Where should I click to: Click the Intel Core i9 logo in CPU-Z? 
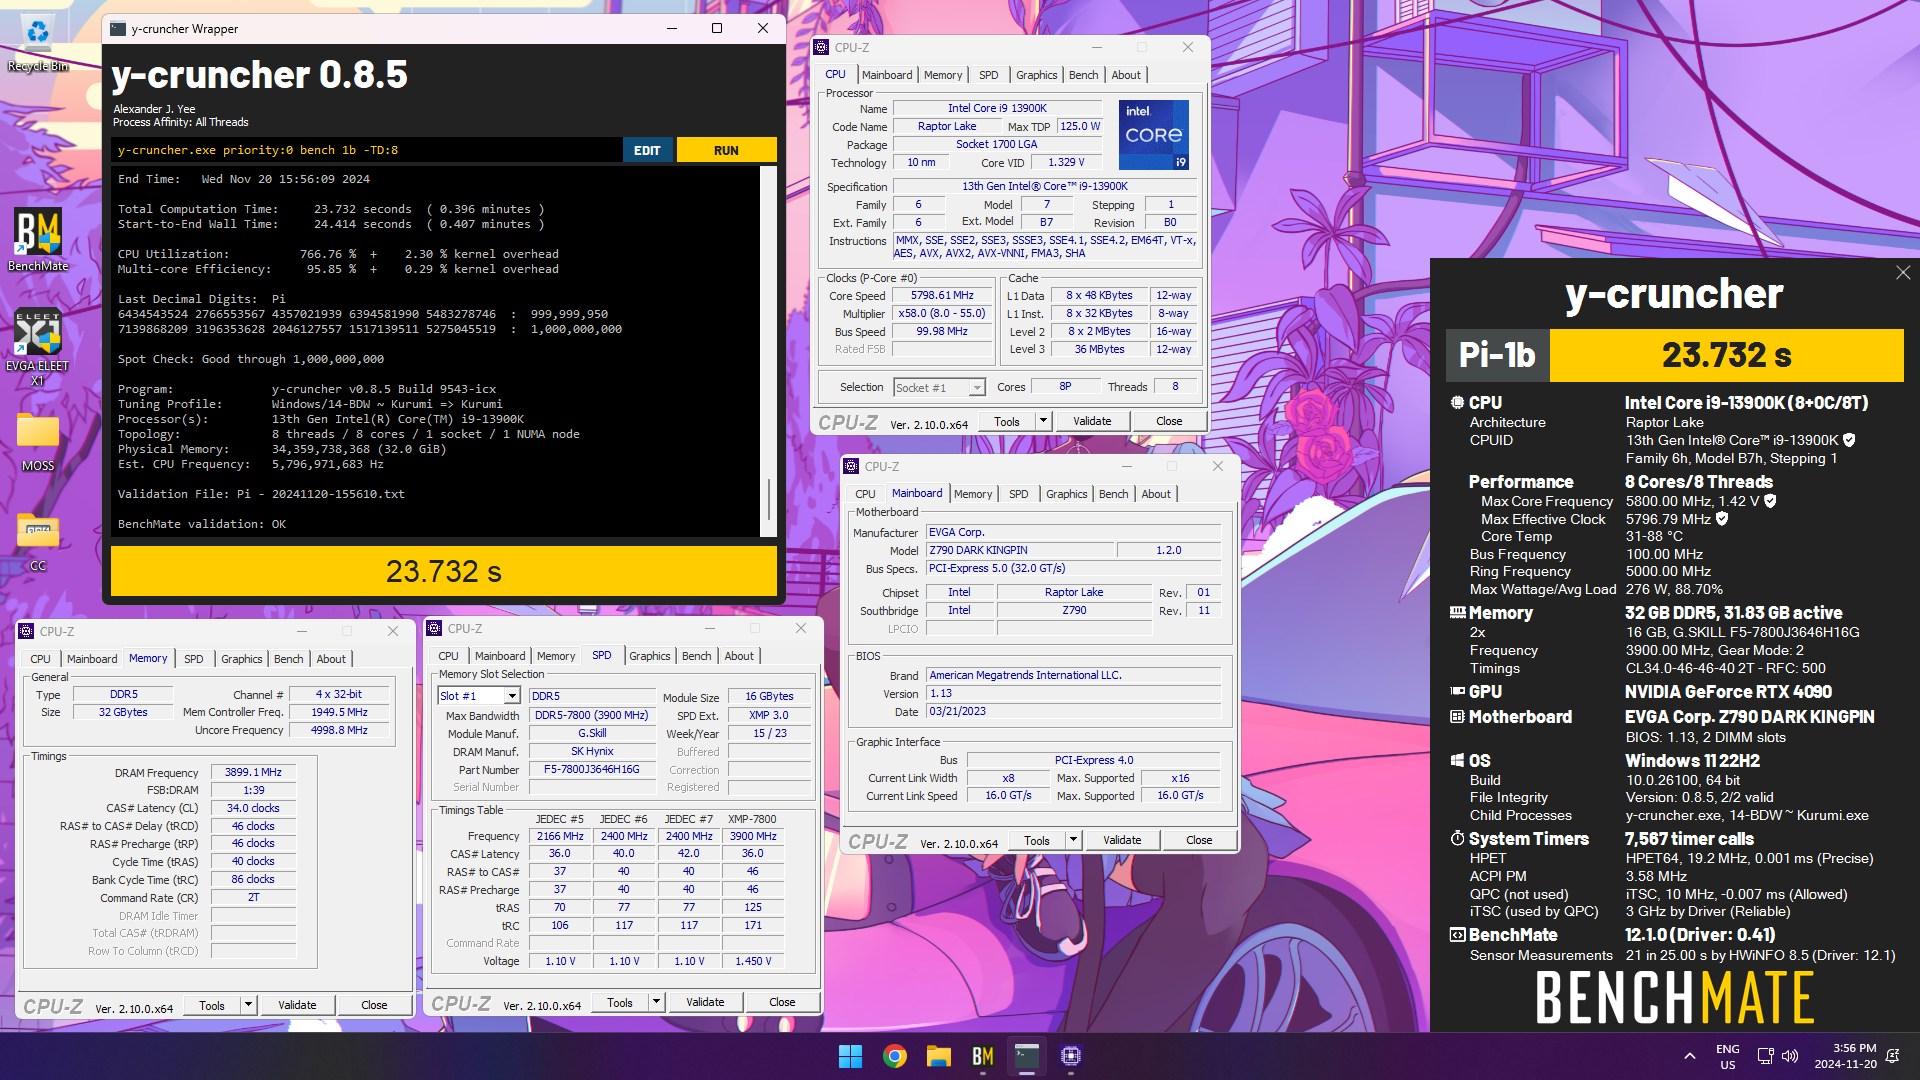point(1153,134)
